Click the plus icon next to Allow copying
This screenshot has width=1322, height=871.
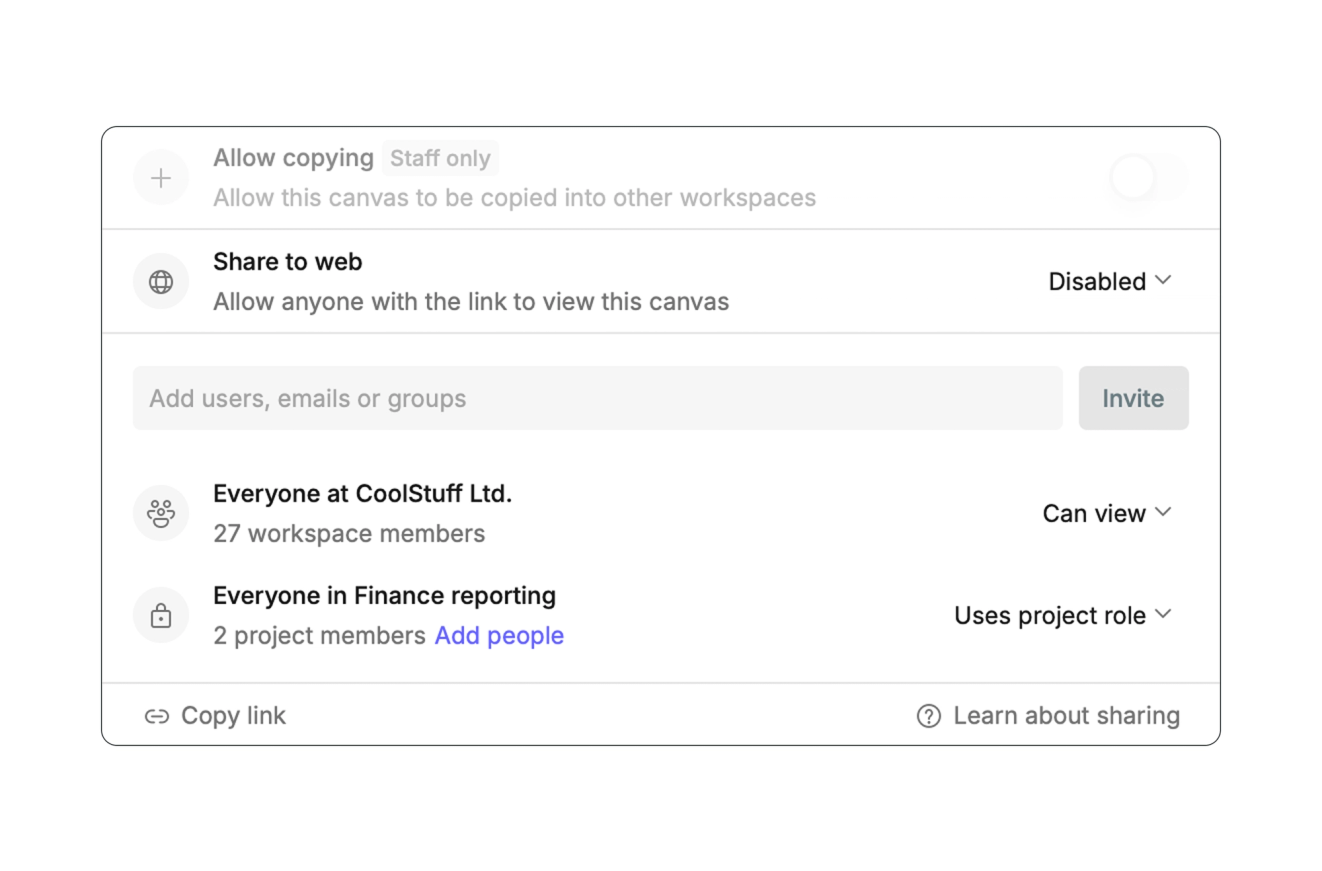160,177
